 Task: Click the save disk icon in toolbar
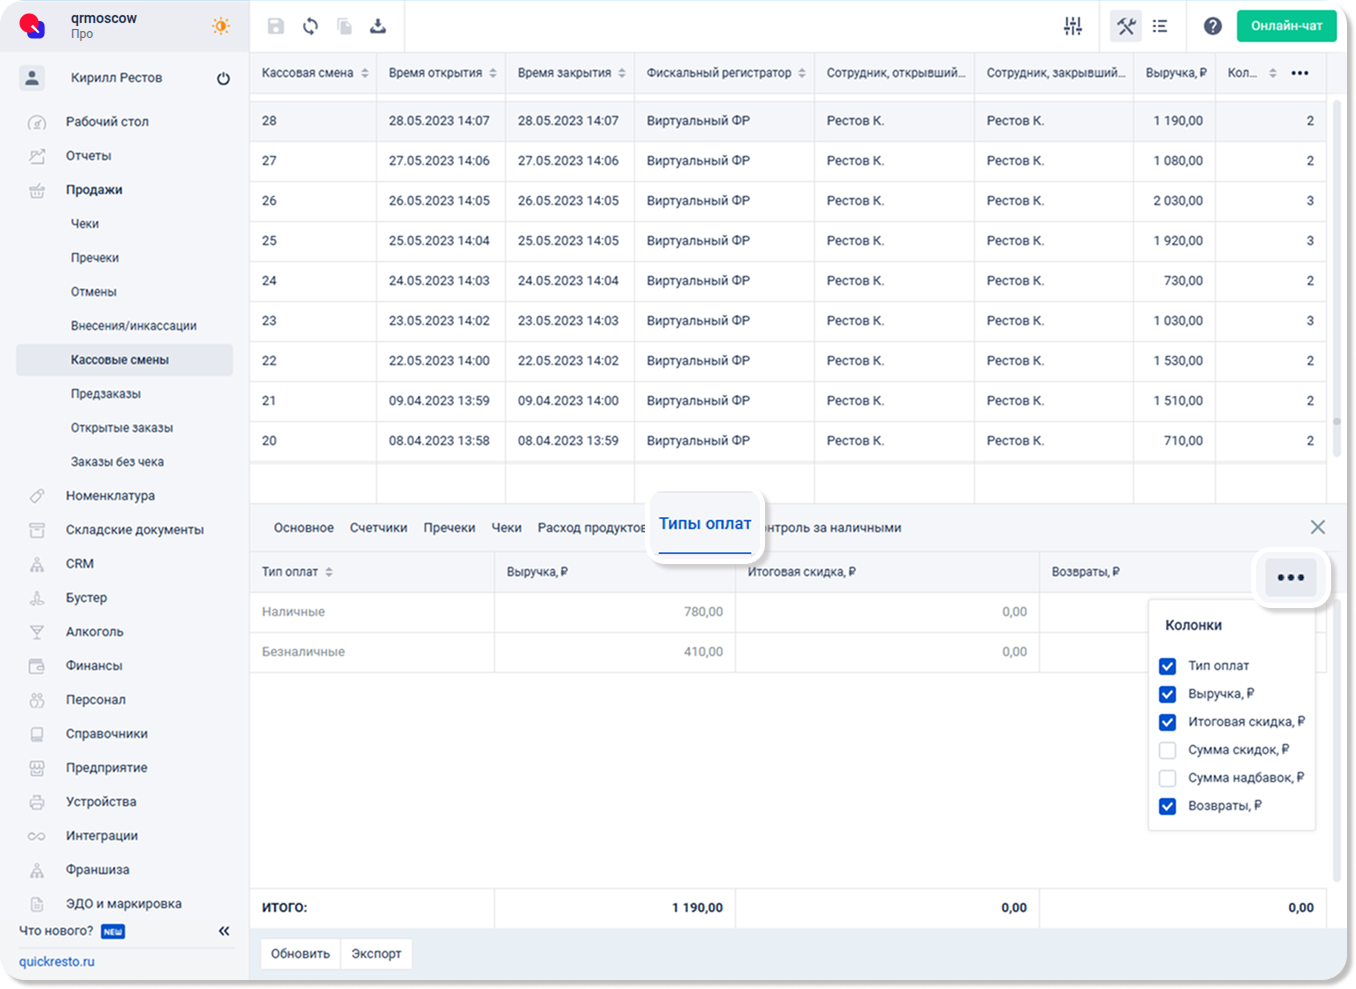coord(276,26)
